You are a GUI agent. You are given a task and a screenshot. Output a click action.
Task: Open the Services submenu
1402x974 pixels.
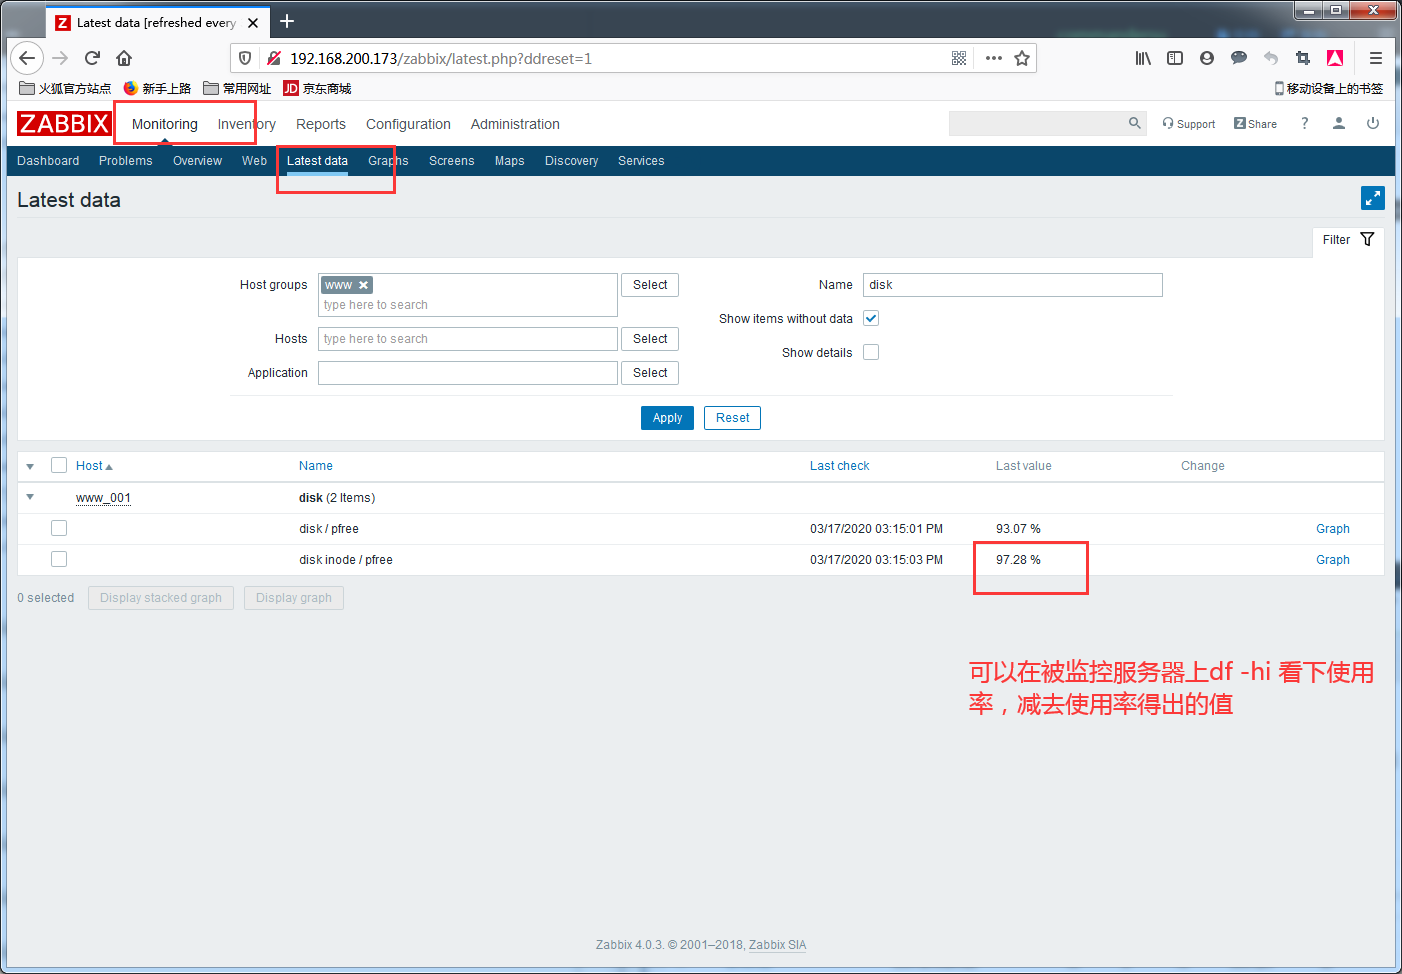pyautogui.click(x=641, y=161)
